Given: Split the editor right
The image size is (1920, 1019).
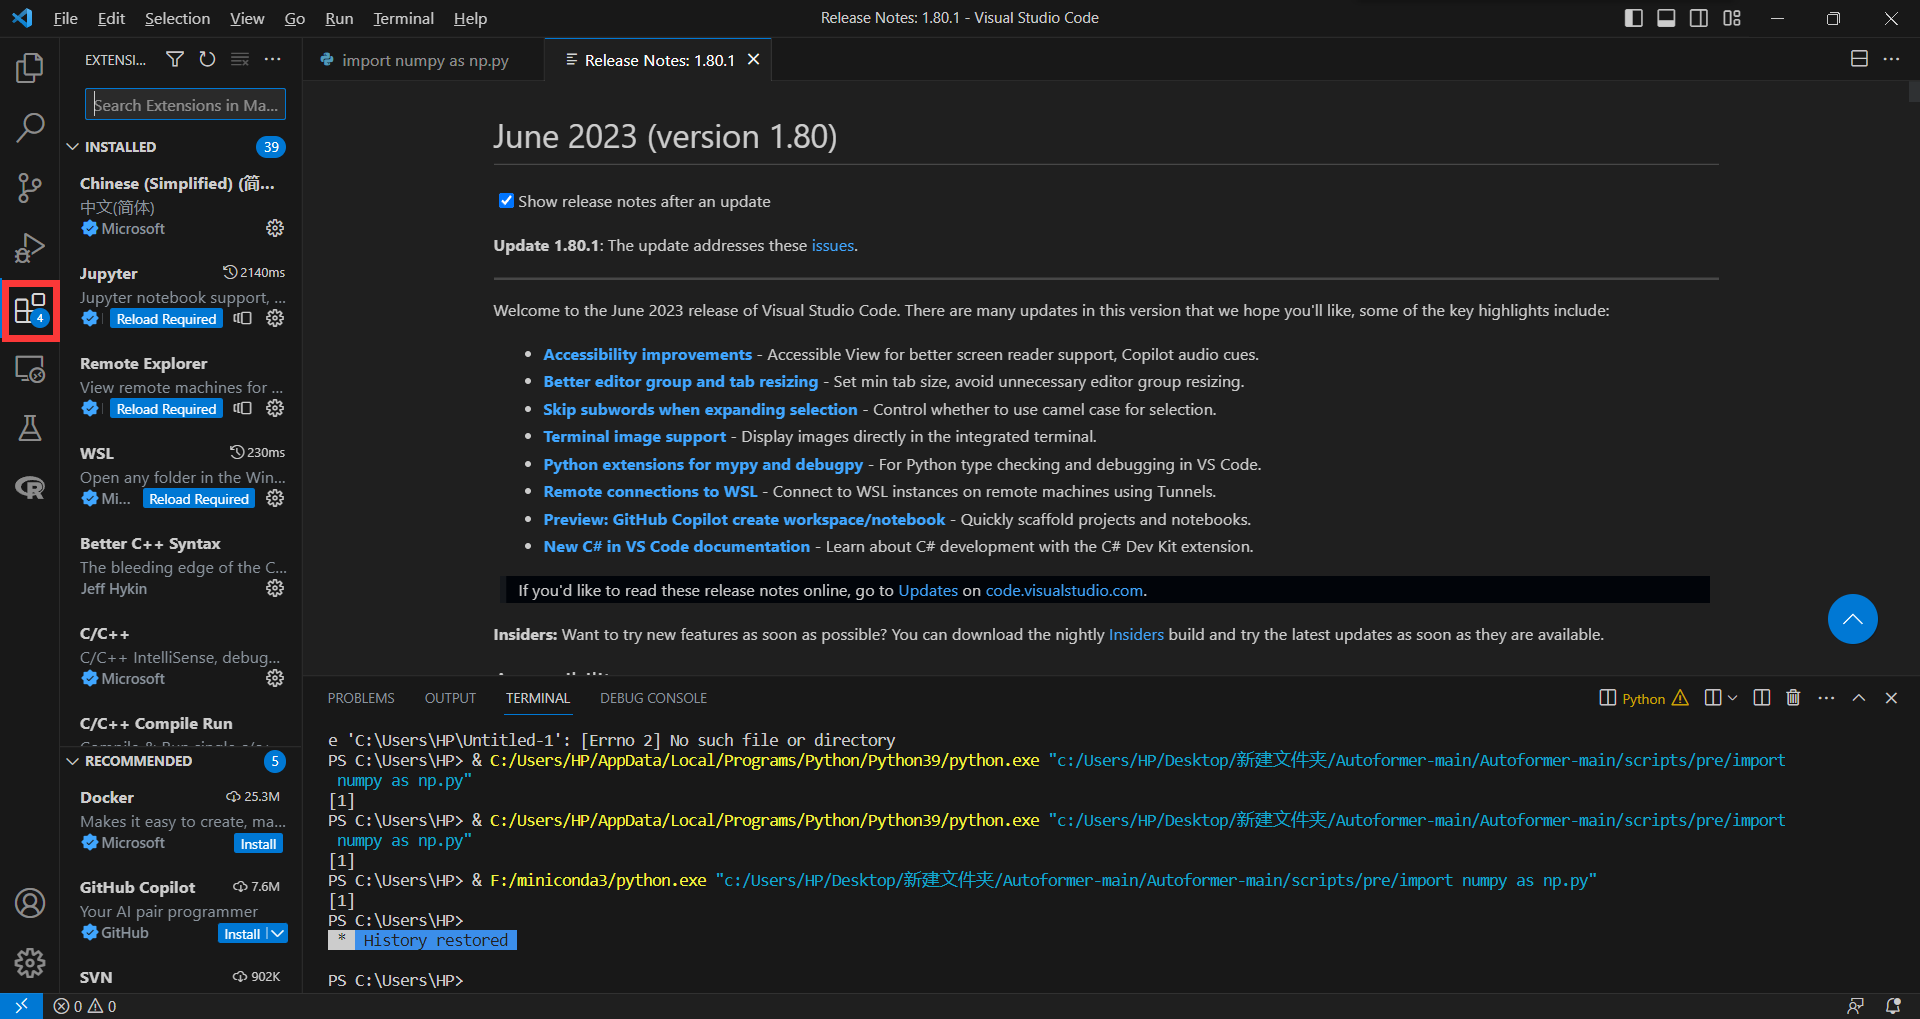Looking at the screenshot, I should tap(1859, 60).
